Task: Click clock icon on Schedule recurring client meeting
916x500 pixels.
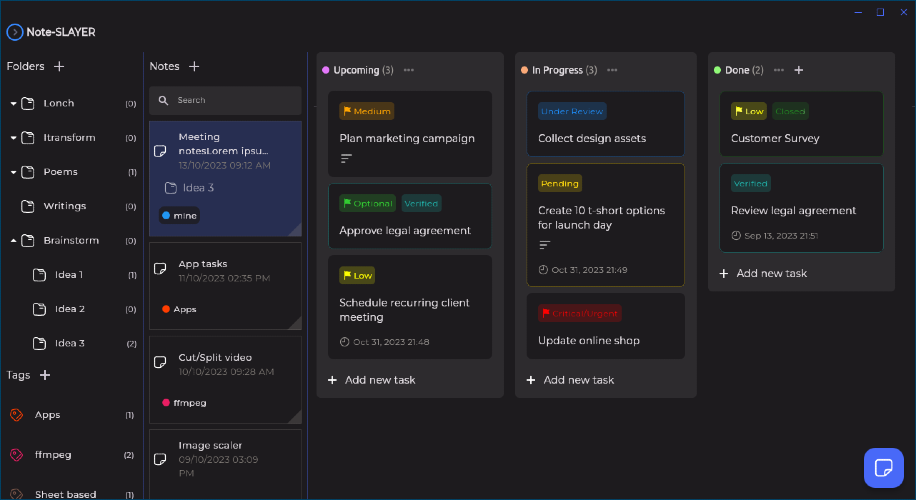Action: coord(345,342)
